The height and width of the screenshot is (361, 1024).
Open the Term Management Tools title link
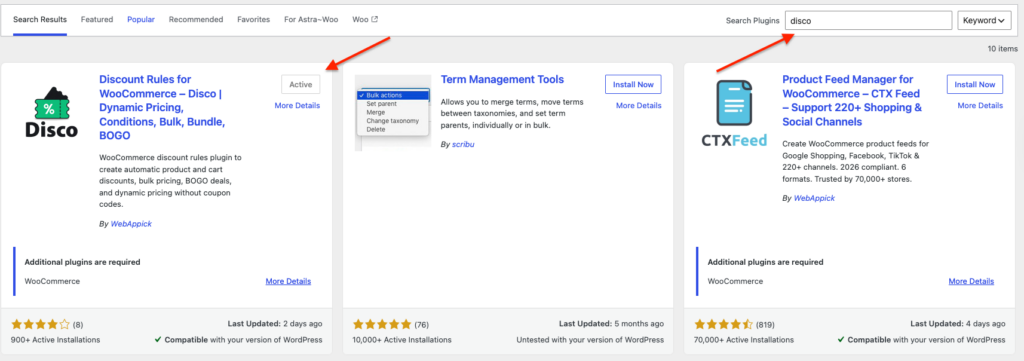click(x=502, y=80)
